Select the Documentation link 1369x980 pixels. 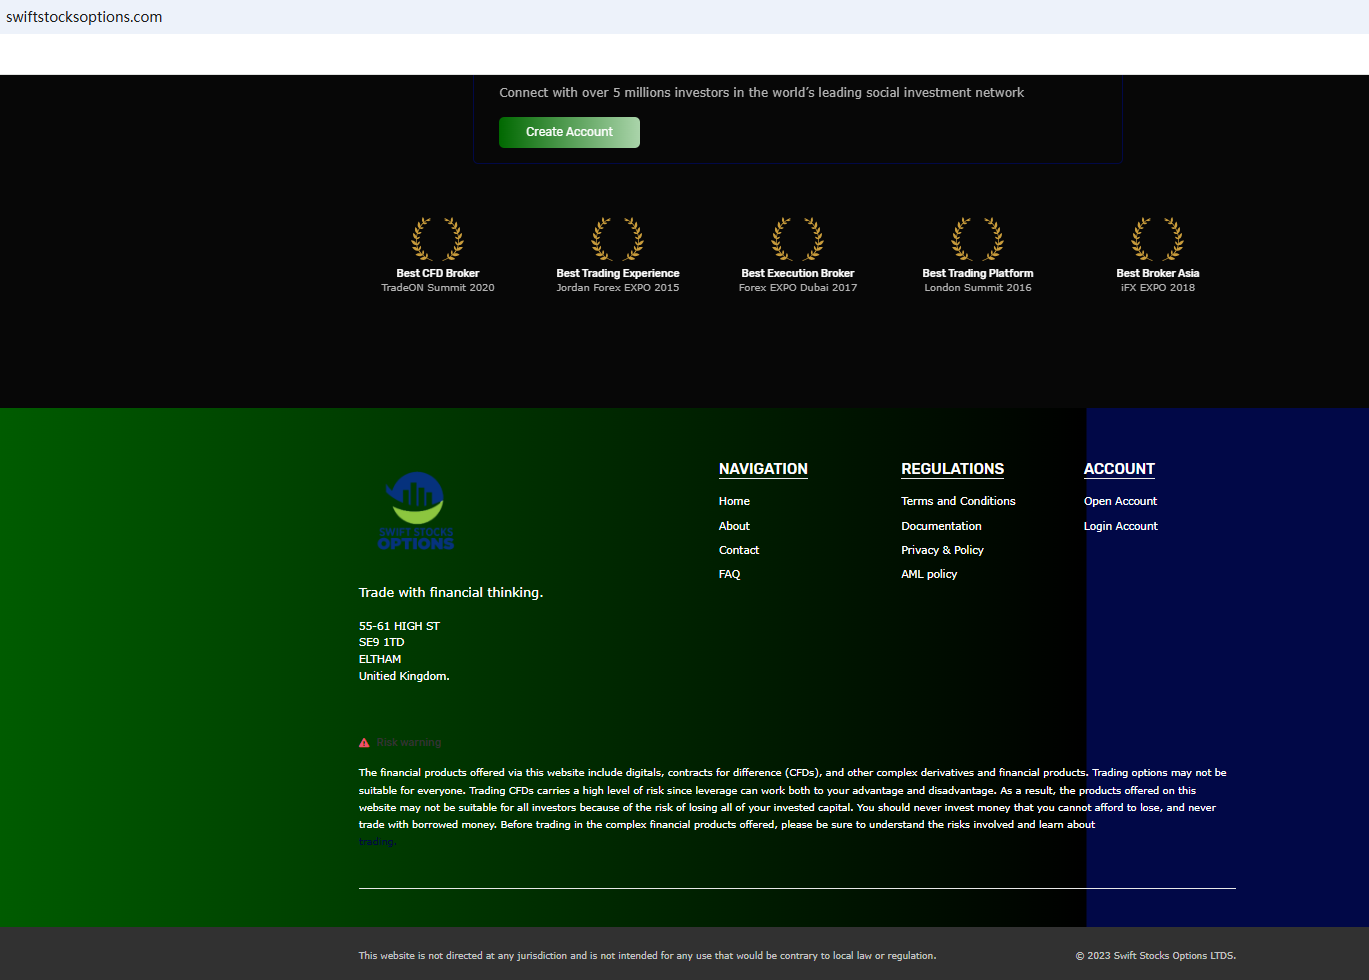click(941, 526)
